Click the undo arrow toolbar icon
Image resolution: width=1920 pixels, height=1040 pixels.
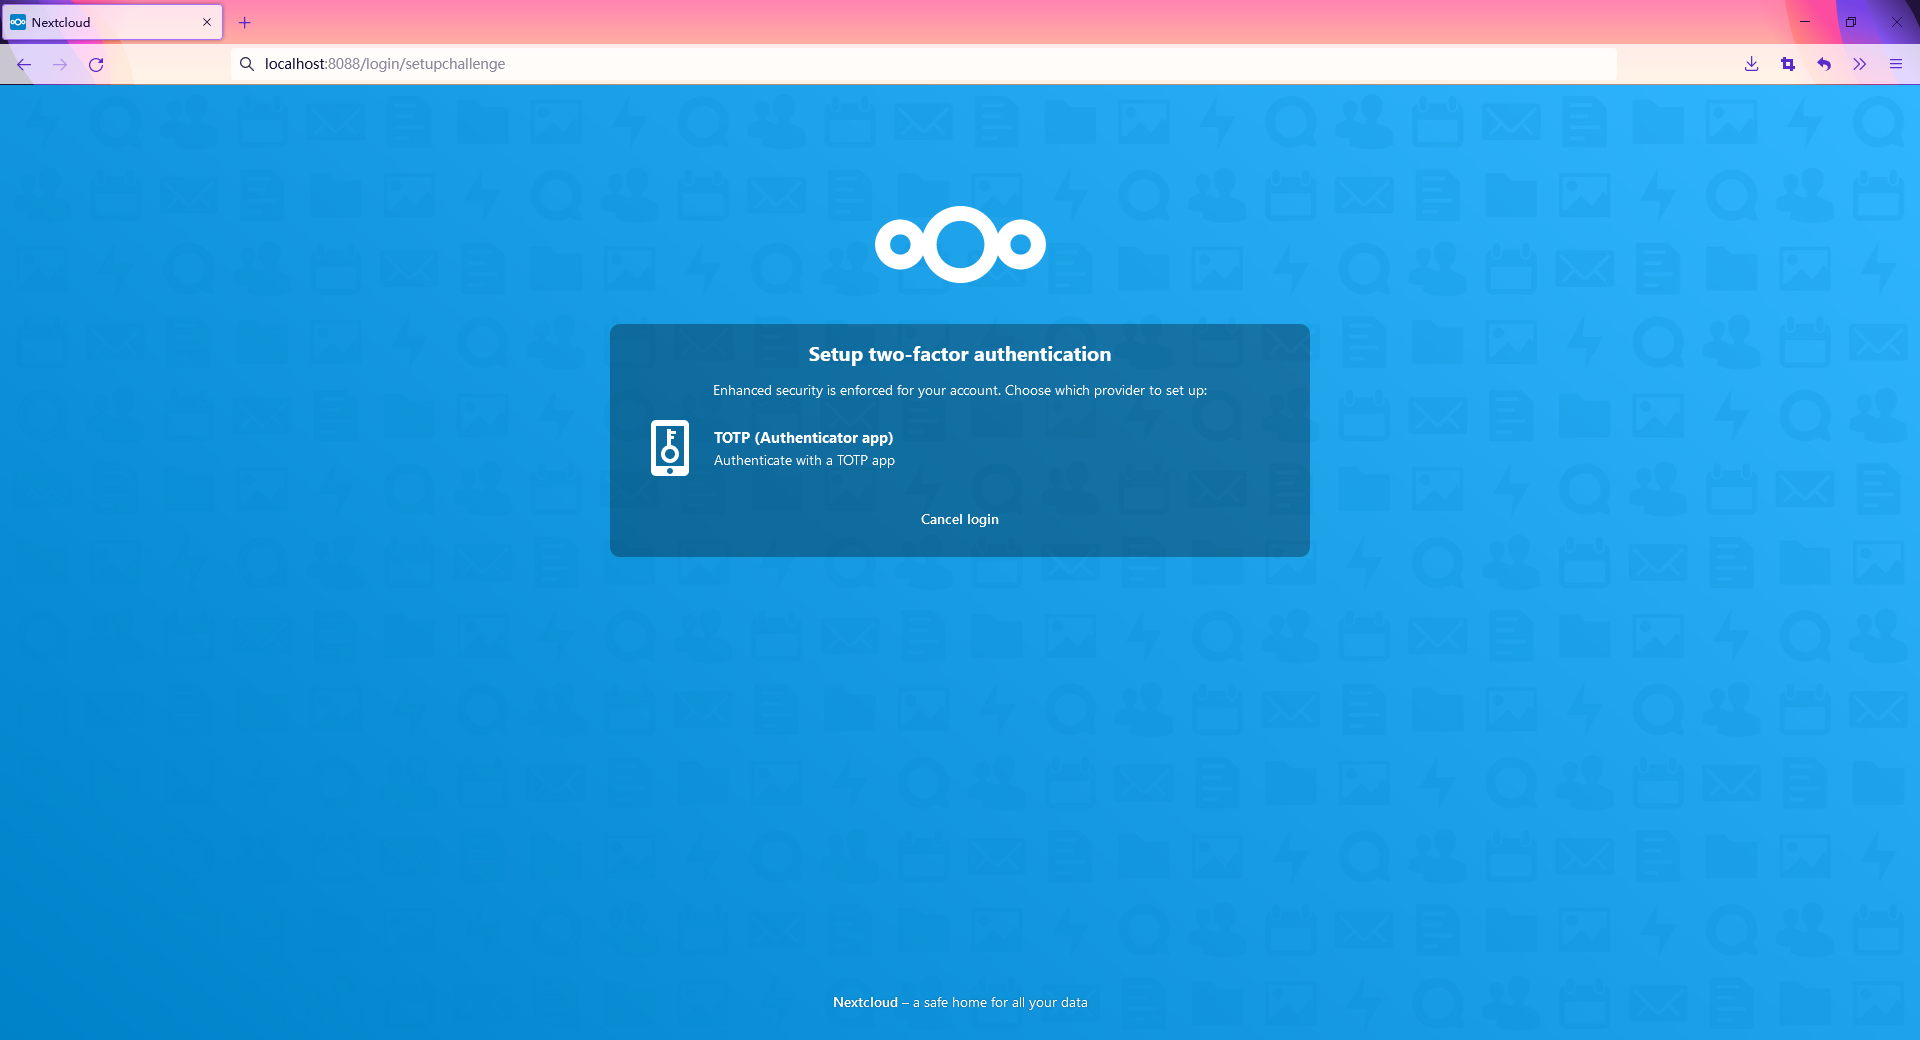click(1823, 64)
